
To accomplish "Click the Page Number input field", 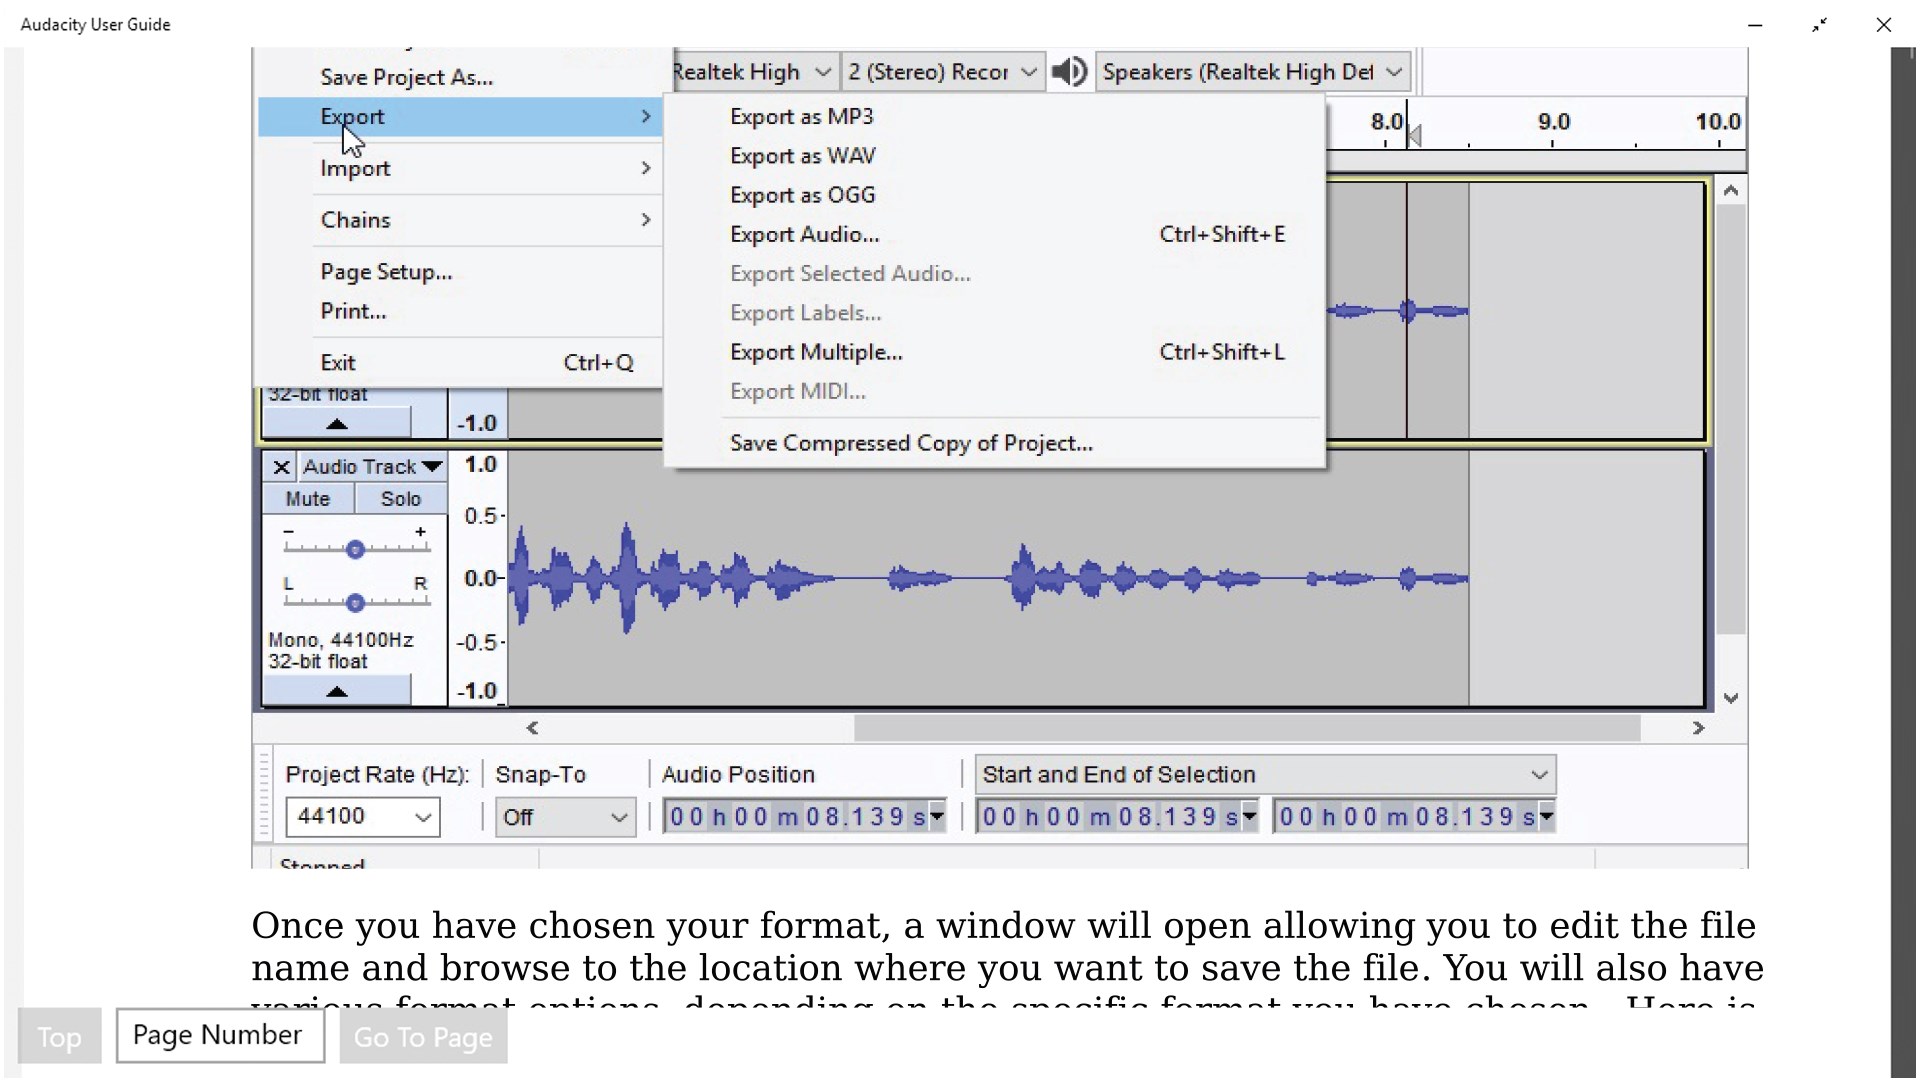I will tap(219, 1035).
